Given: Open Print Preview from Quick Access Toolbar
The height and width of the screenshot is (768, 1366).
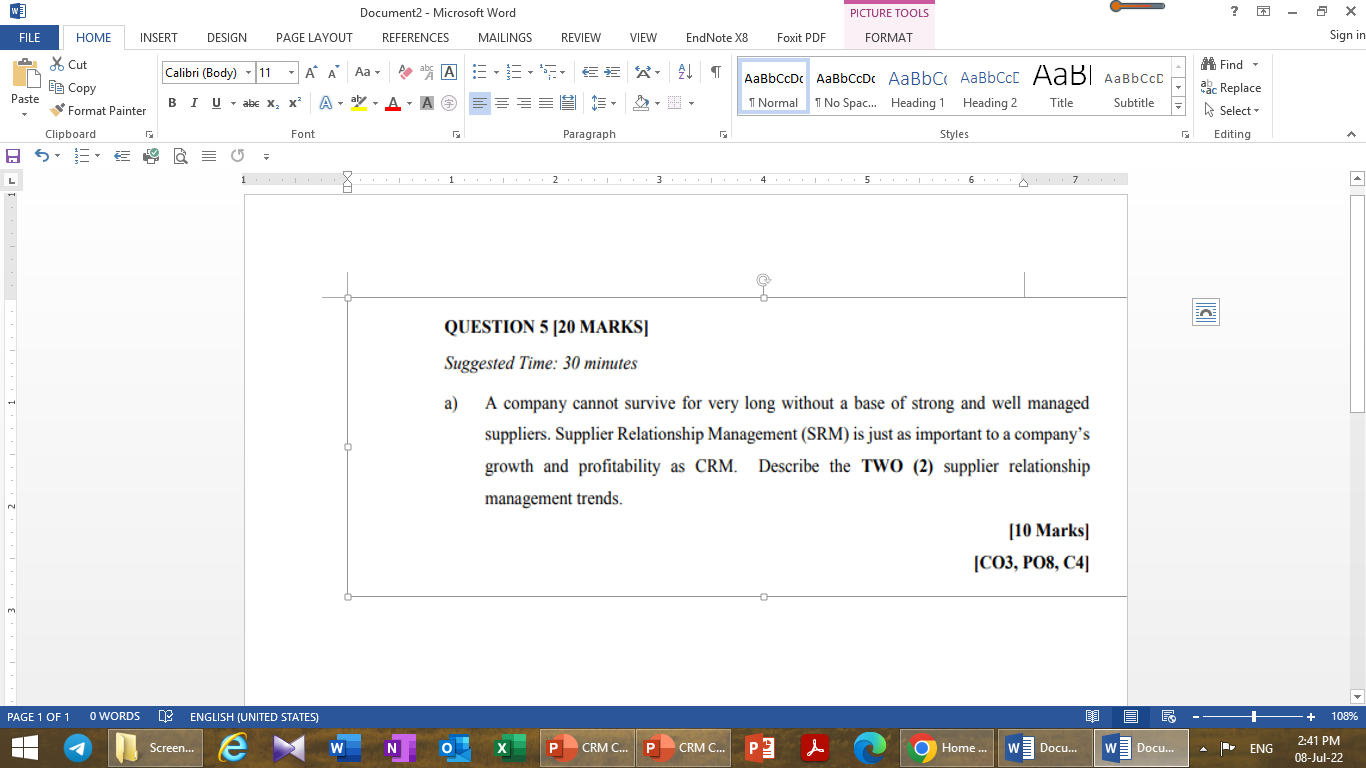Looking at the screenshot, I should click(x=181, y=155).
